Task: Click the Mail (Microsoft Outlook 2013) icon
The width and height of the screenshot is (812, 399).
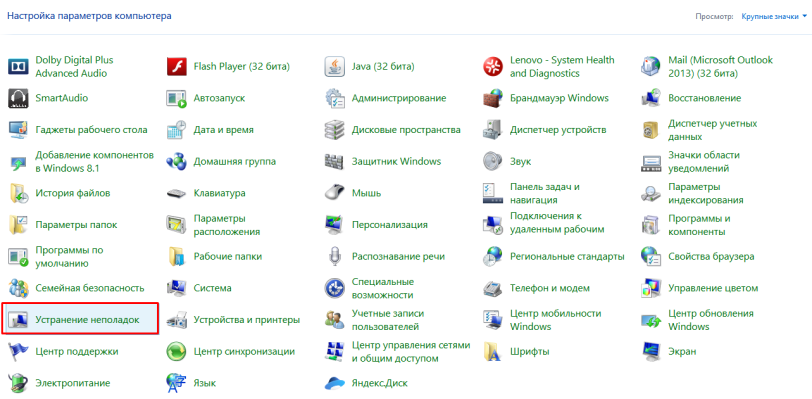Action: tap(651, 66)
